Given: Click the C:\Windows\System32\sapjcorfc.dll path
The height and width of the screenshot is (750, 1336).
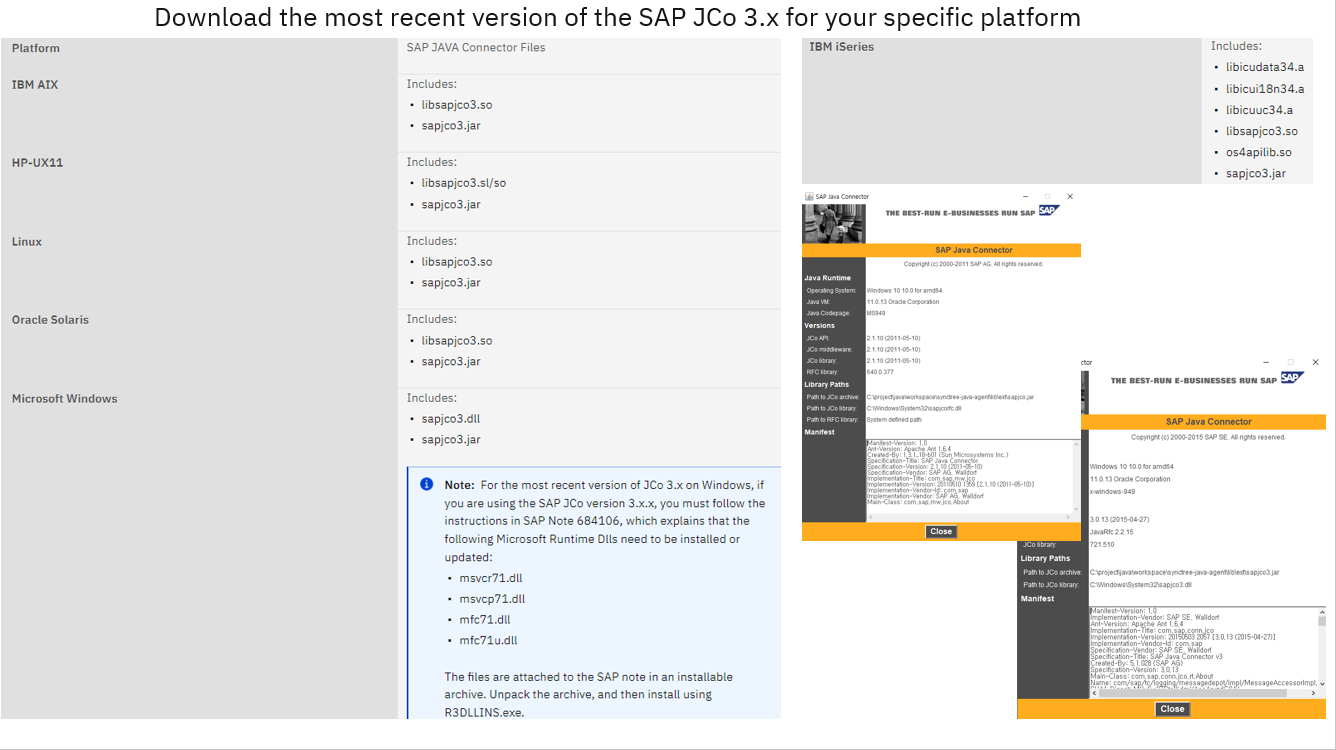Looking at the screenshot, I should coord(914,408).
